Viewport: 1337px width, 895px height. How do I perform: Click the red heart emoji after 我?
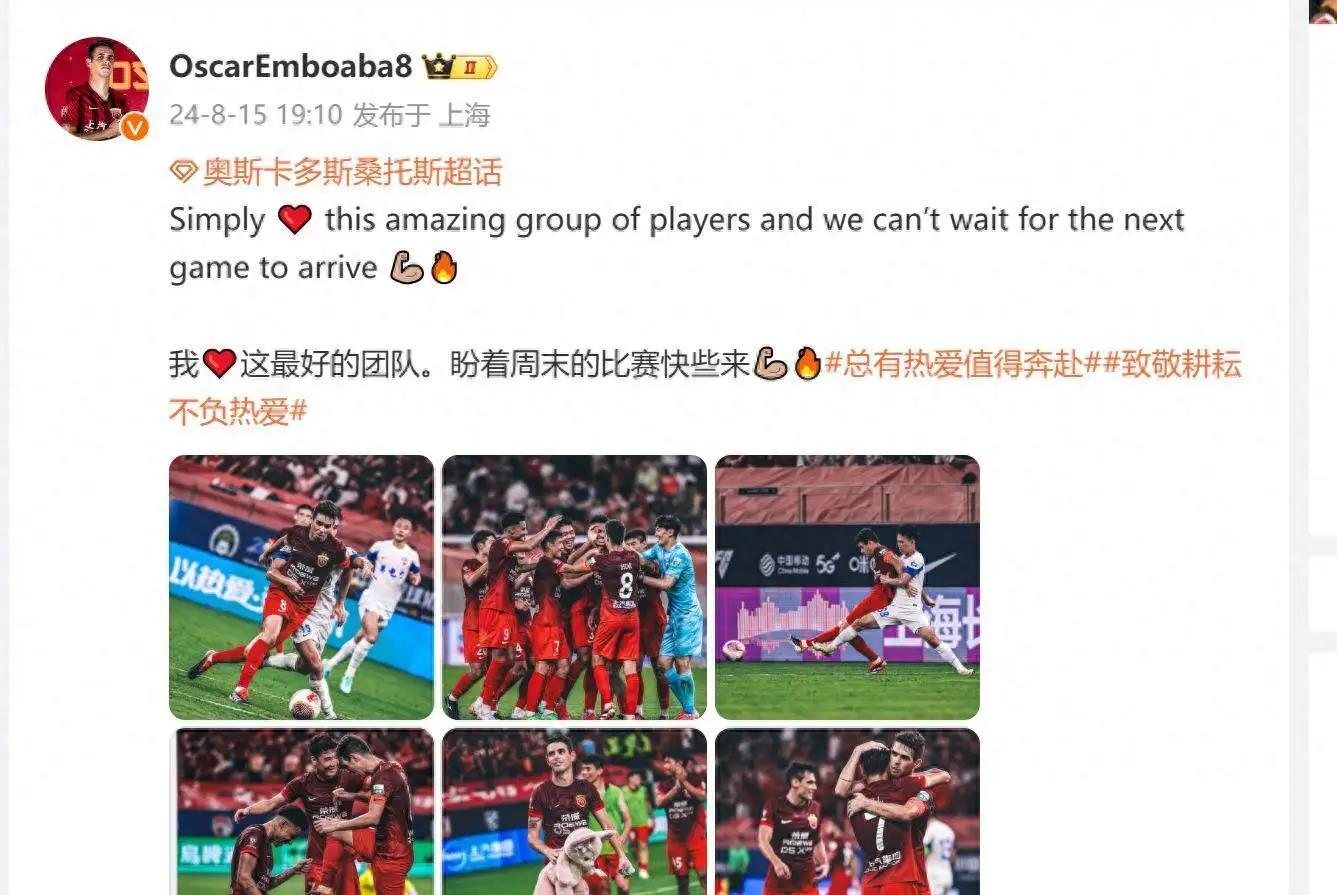point(219,365)
